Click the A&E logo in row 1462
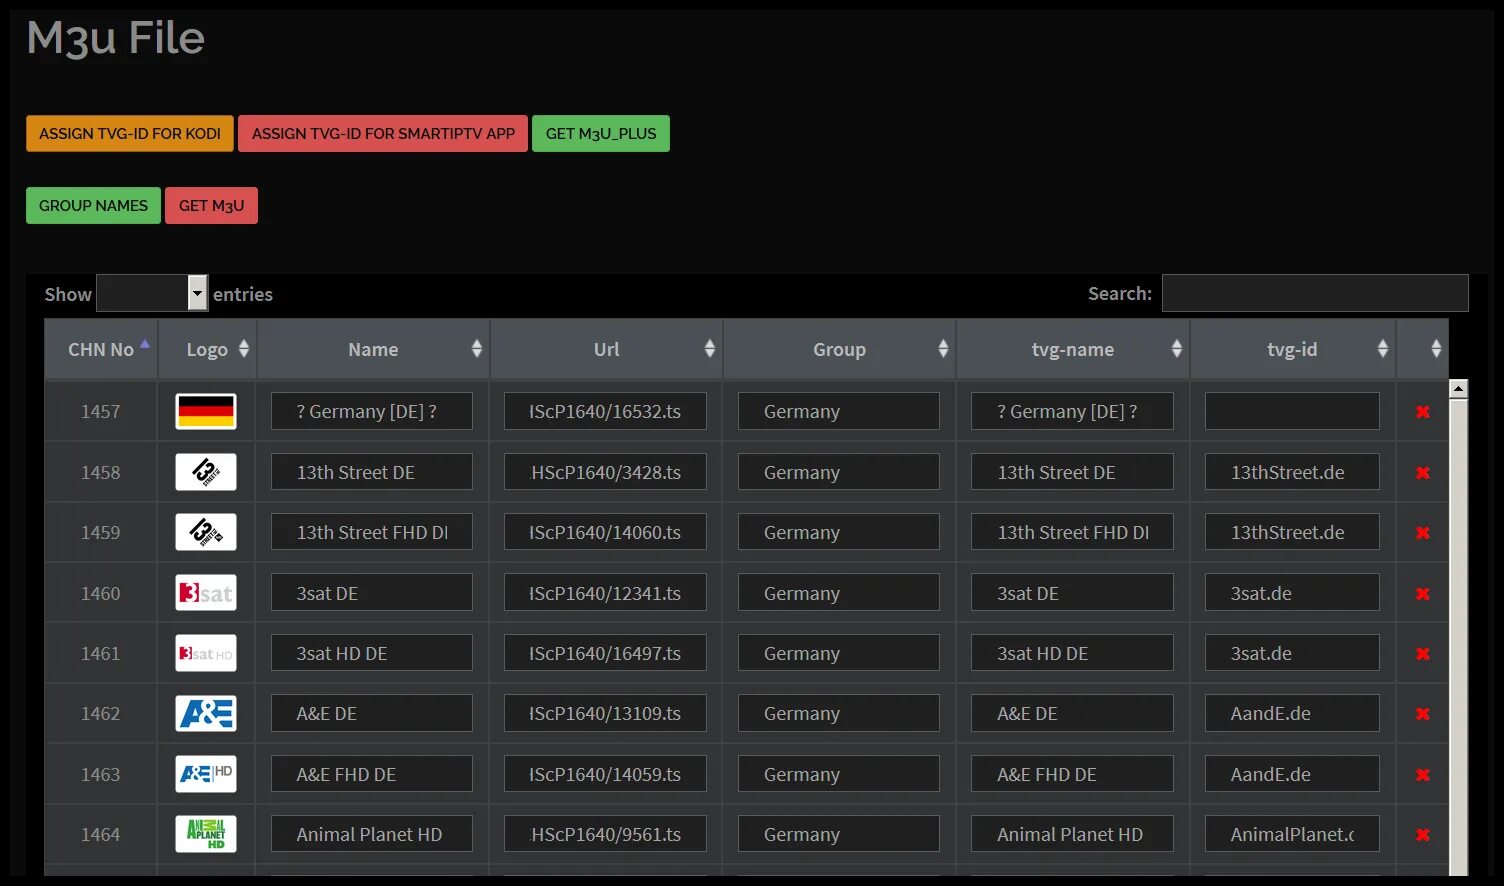This screenshot has height=886, width=1504. (x=206, y=713)
